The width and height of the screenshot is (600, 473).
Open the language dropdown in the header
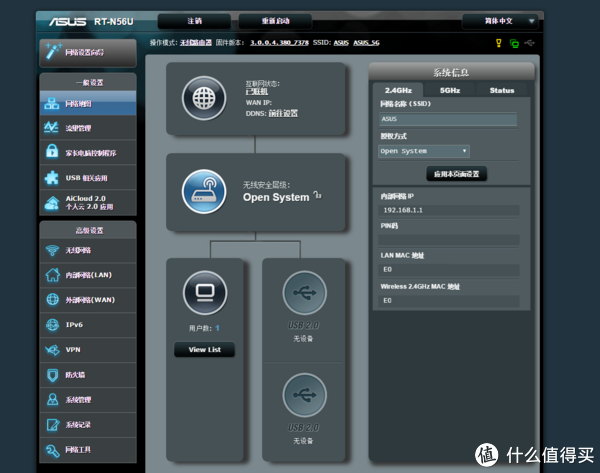(x=500, y=21)
